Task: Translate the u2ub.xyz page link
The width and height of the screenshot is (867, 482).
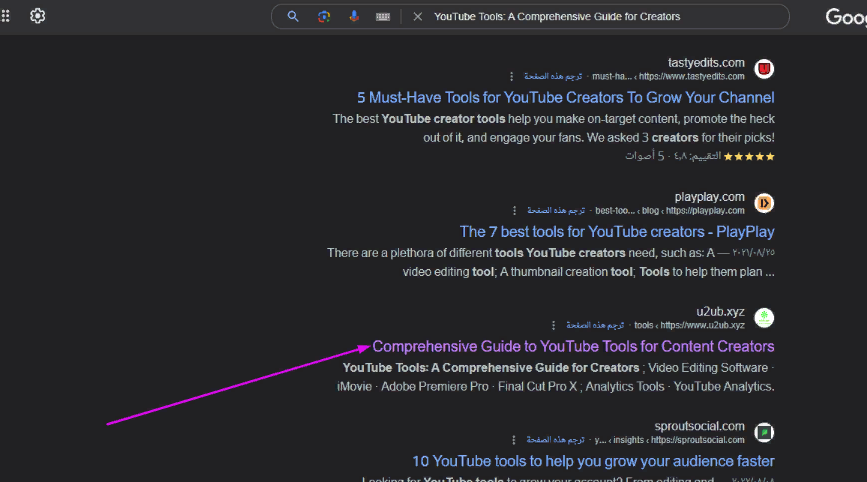Action: coord(595,325)
